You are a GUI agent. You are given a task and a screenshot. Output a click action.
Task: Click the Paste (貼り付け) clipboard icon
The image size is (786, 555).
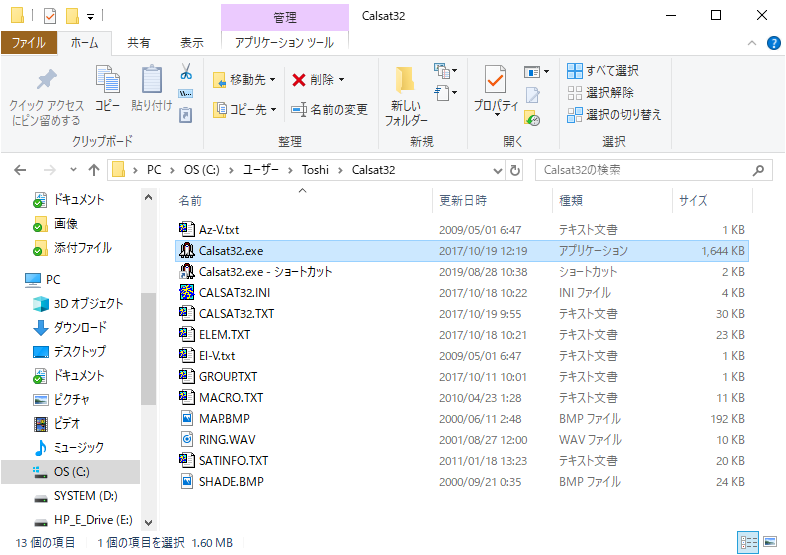152,79
